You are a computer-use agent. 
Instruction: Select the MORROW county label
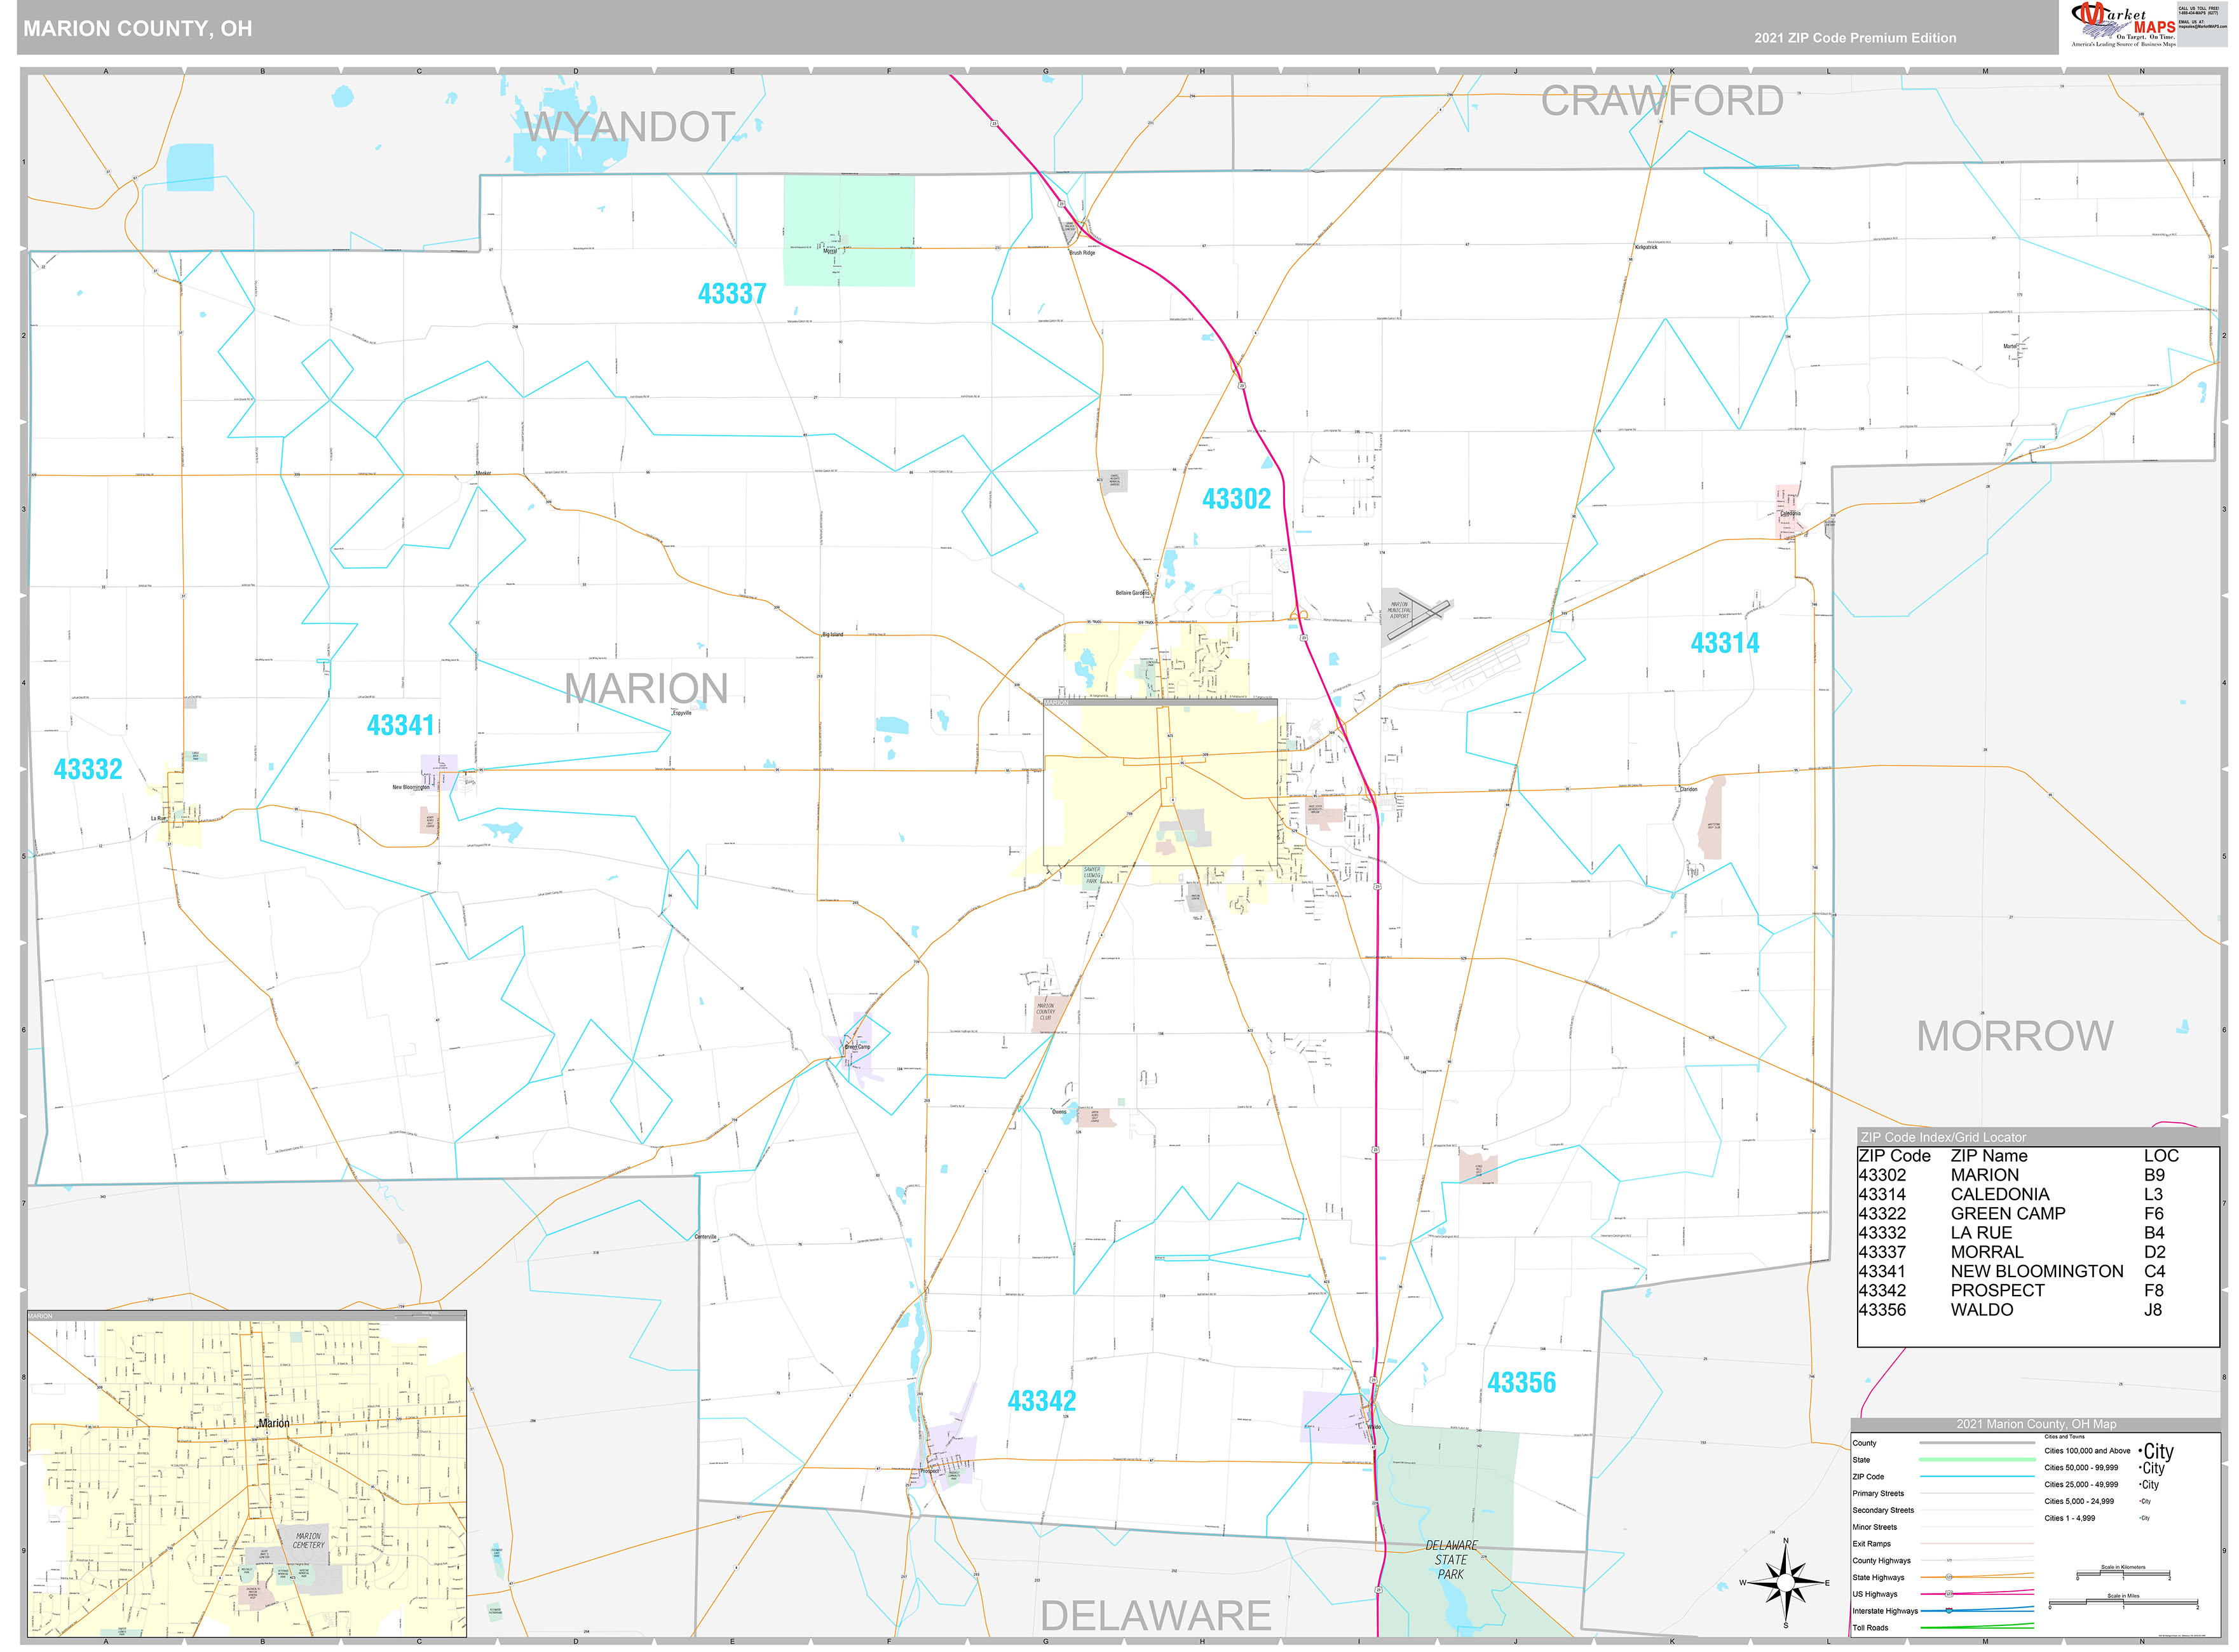click(2015, 1036)
